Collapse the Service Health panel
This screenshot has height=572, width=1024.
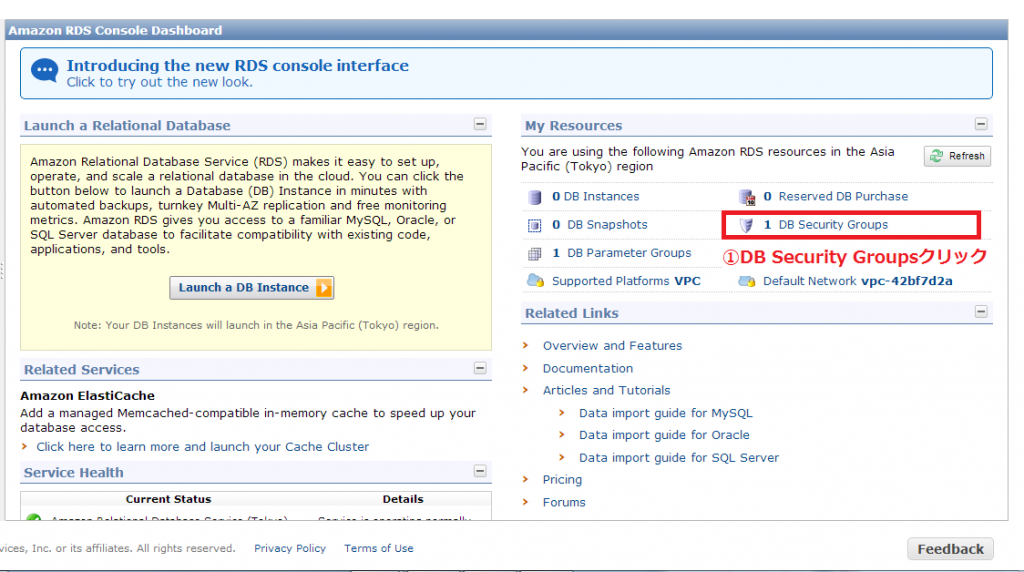480,471
